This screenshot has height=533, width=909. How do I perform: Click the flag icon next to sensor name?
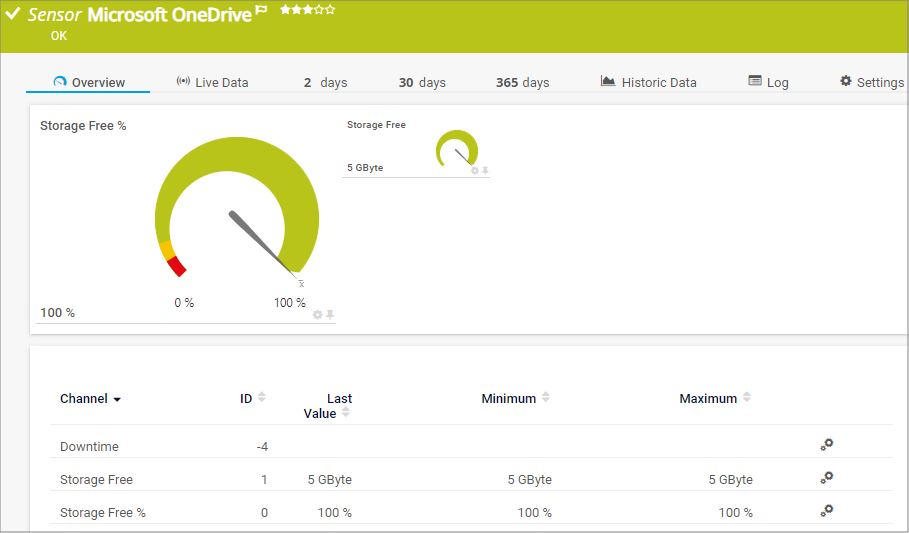(261, 11)
